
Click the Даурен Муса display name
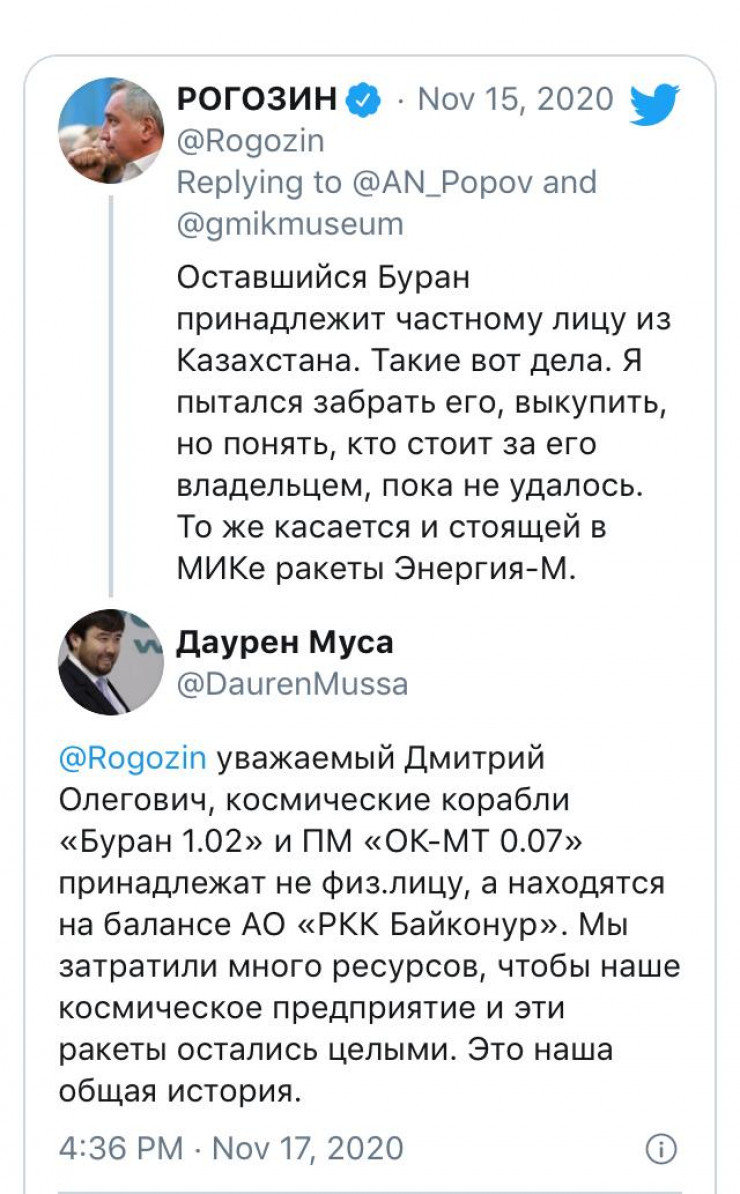coord(285,643)
